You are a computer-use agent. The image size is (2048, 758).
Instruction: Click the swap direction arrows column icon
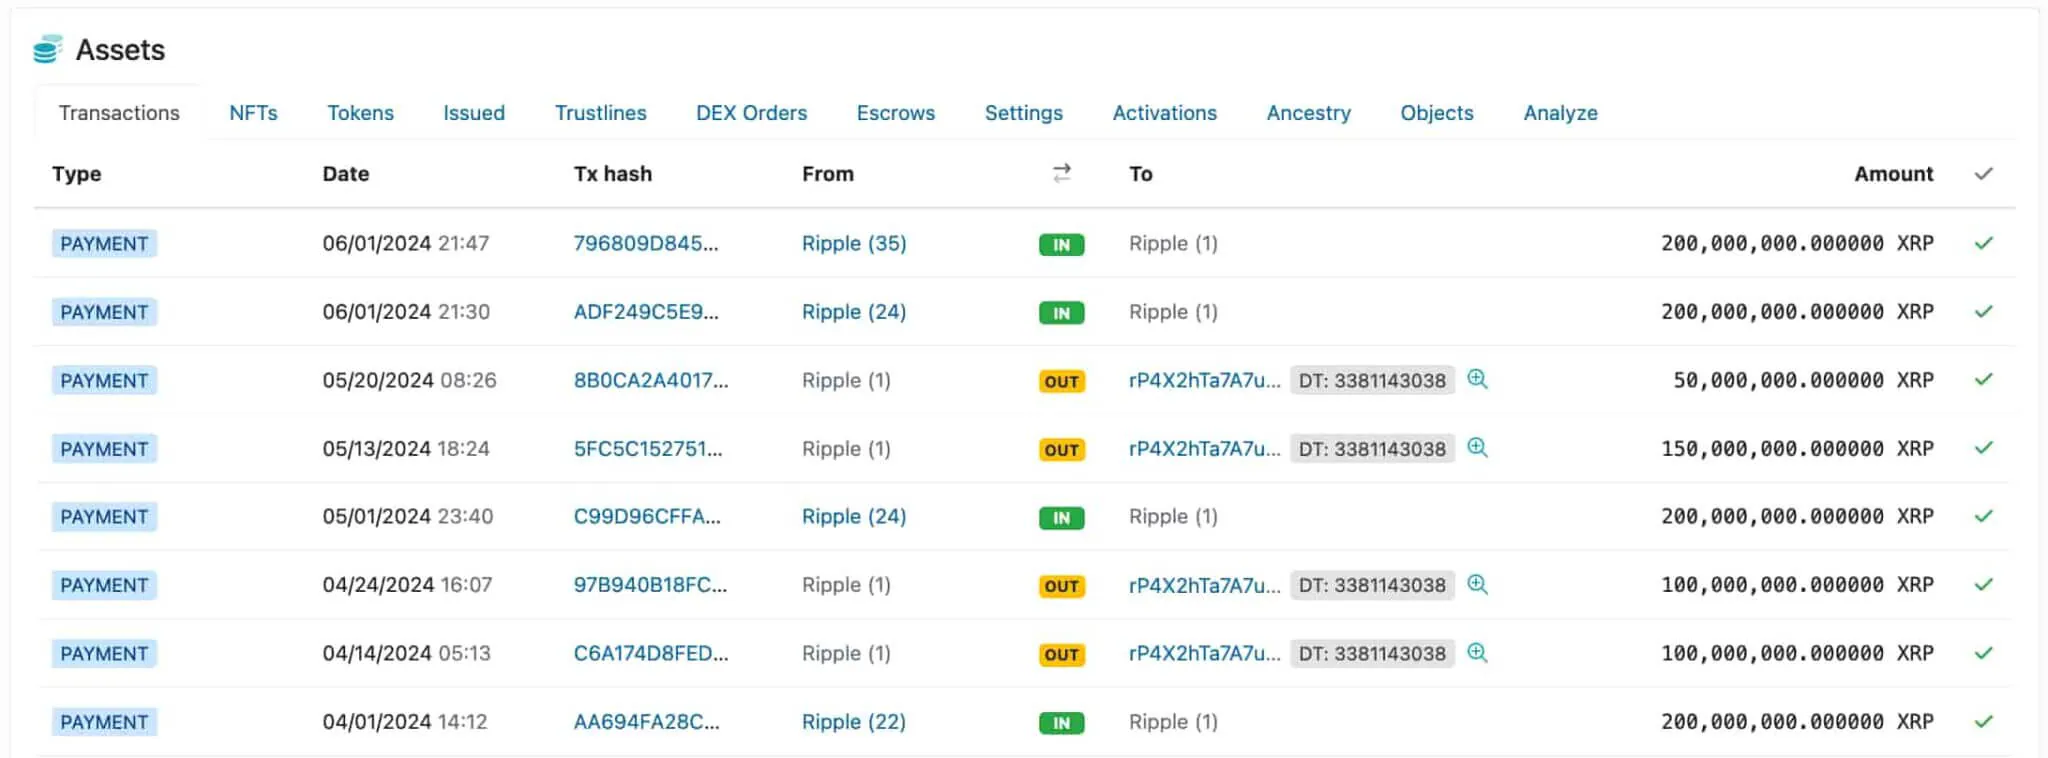pyautogui.click(x=1062, y=173)
